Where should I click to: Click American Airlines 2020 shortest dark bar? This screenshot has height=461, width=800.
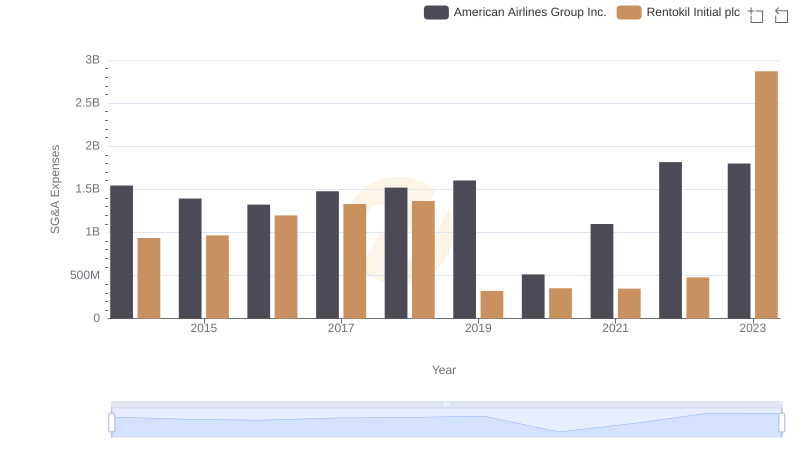[533, 296]
